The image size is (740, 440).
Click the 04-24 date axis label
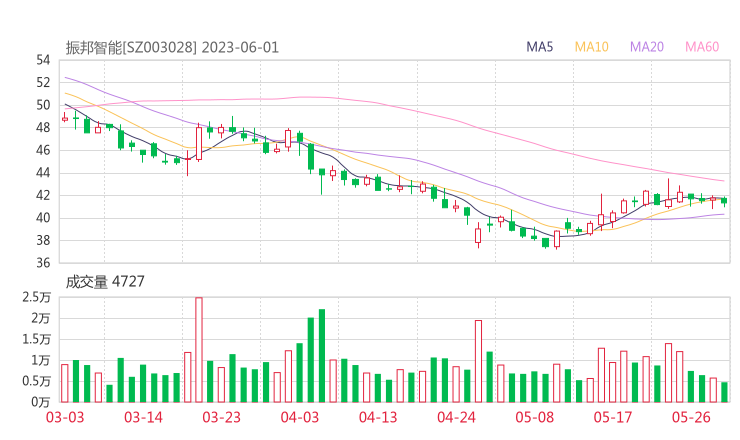coord(456,417)
